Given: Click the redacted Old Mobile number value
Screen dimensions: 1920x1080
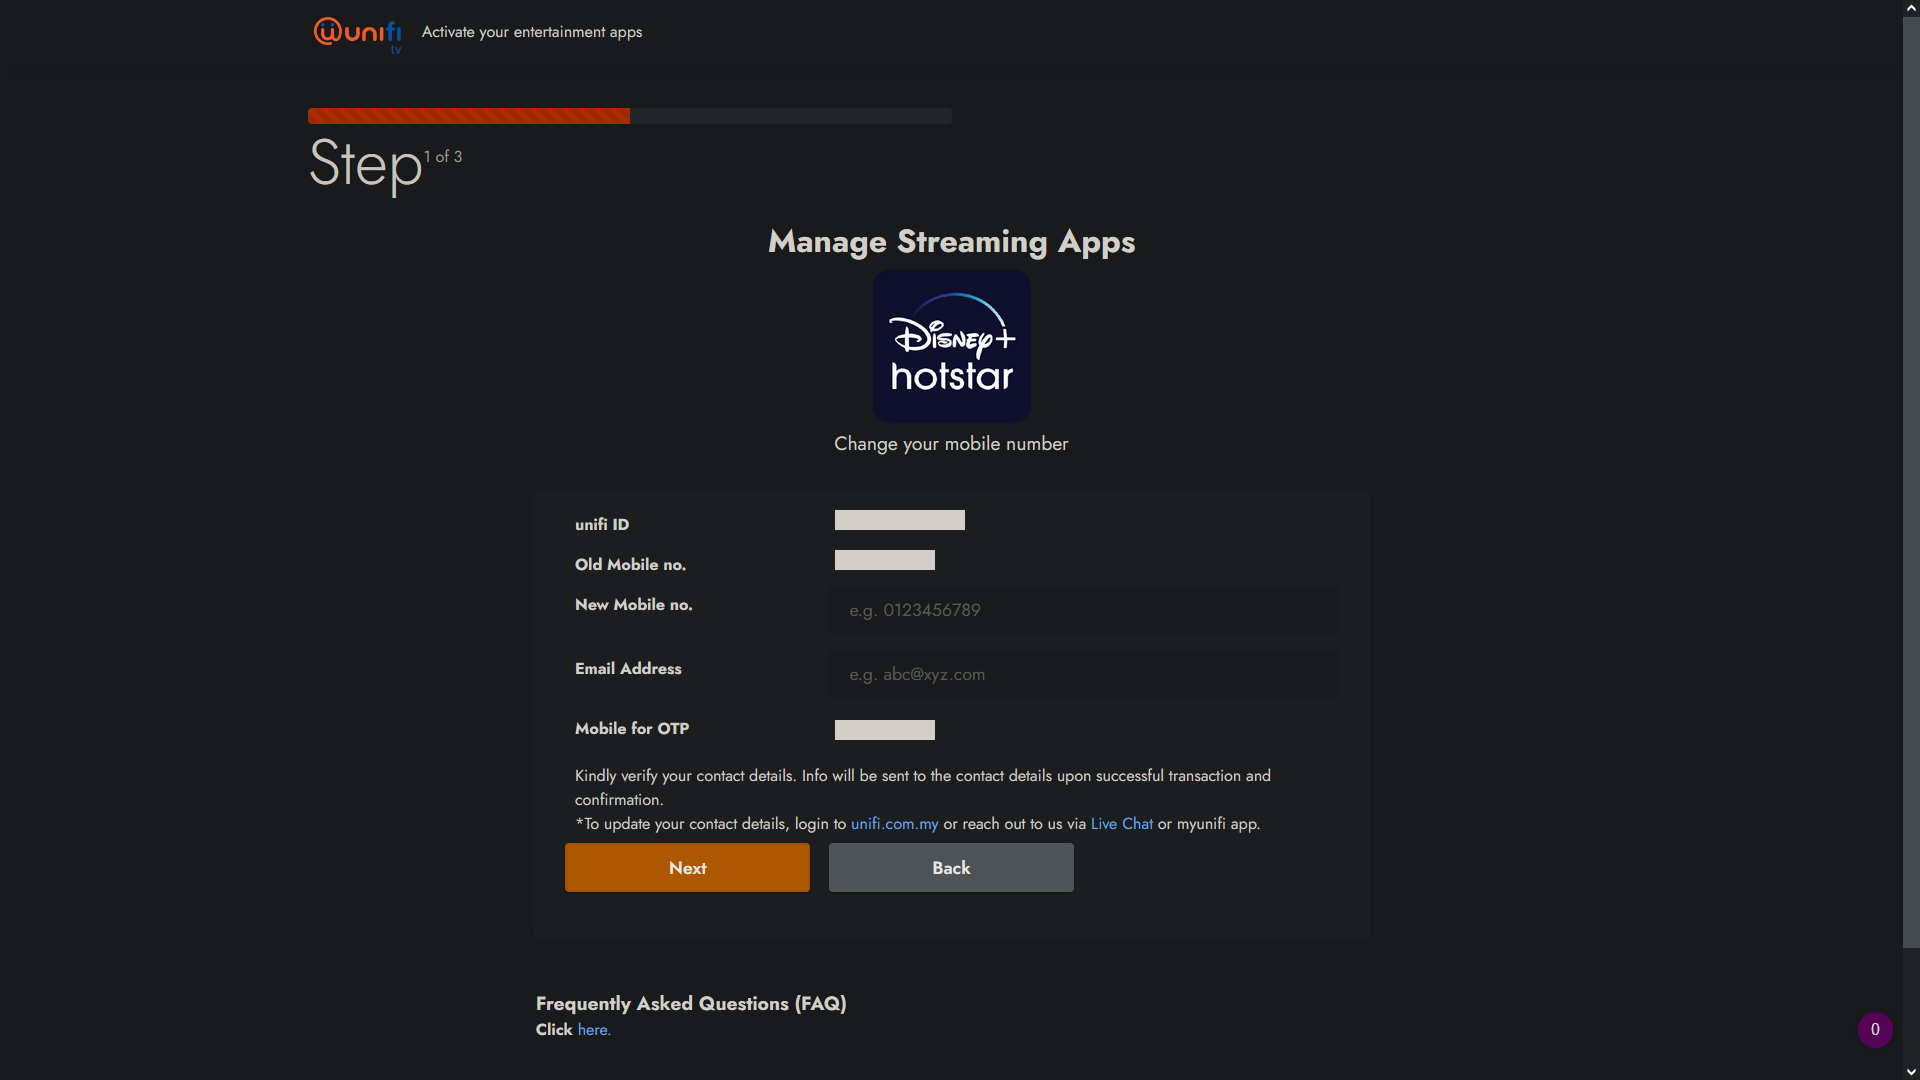Looking at the screenshot, I should point(885,560).
